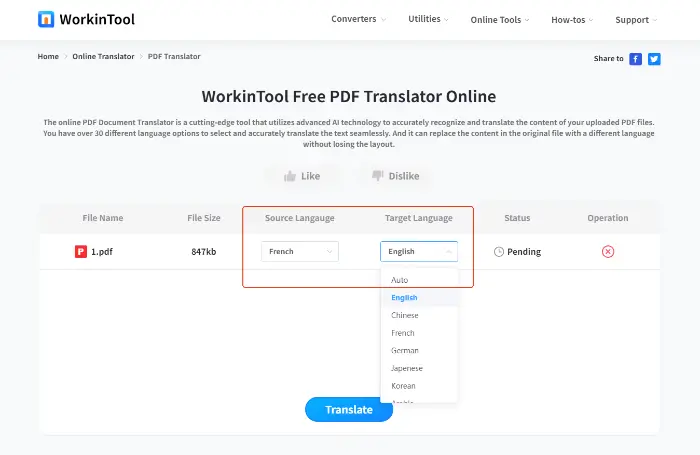Select Japanese in target language list
The width and height of the screenshot is (700, 455).
tap(419, 368)
